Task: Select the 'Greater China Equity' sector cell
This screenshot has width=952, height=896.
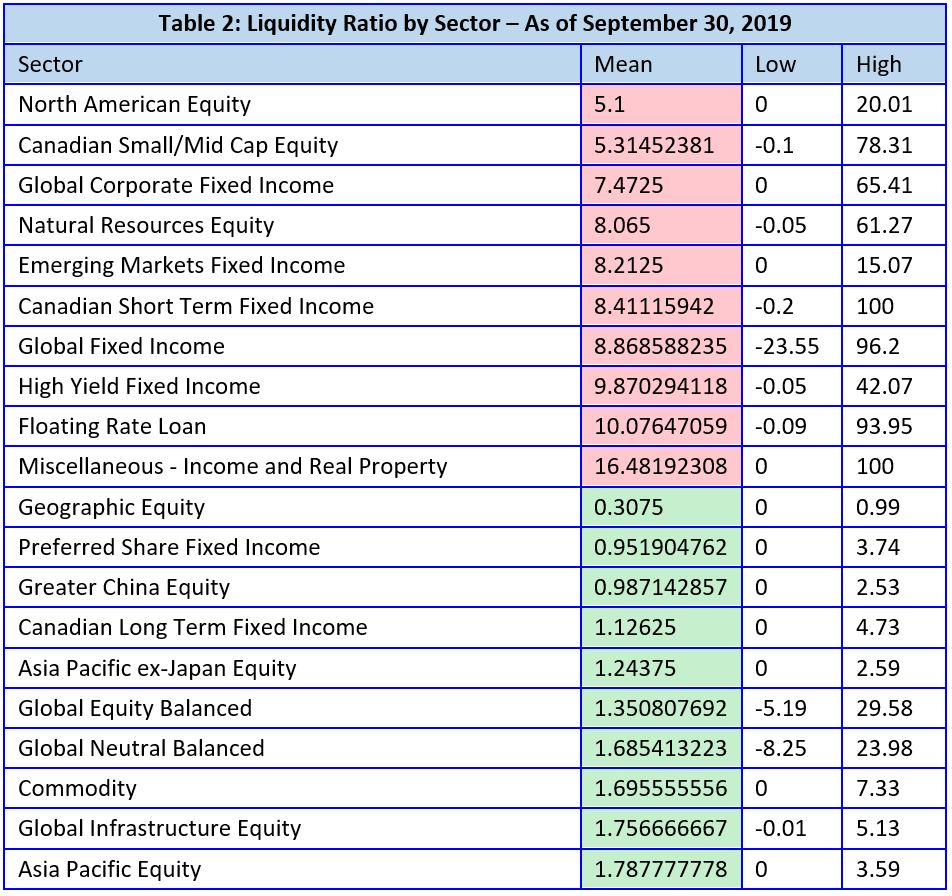Action: pyautogui.click(x=124, y=587)
